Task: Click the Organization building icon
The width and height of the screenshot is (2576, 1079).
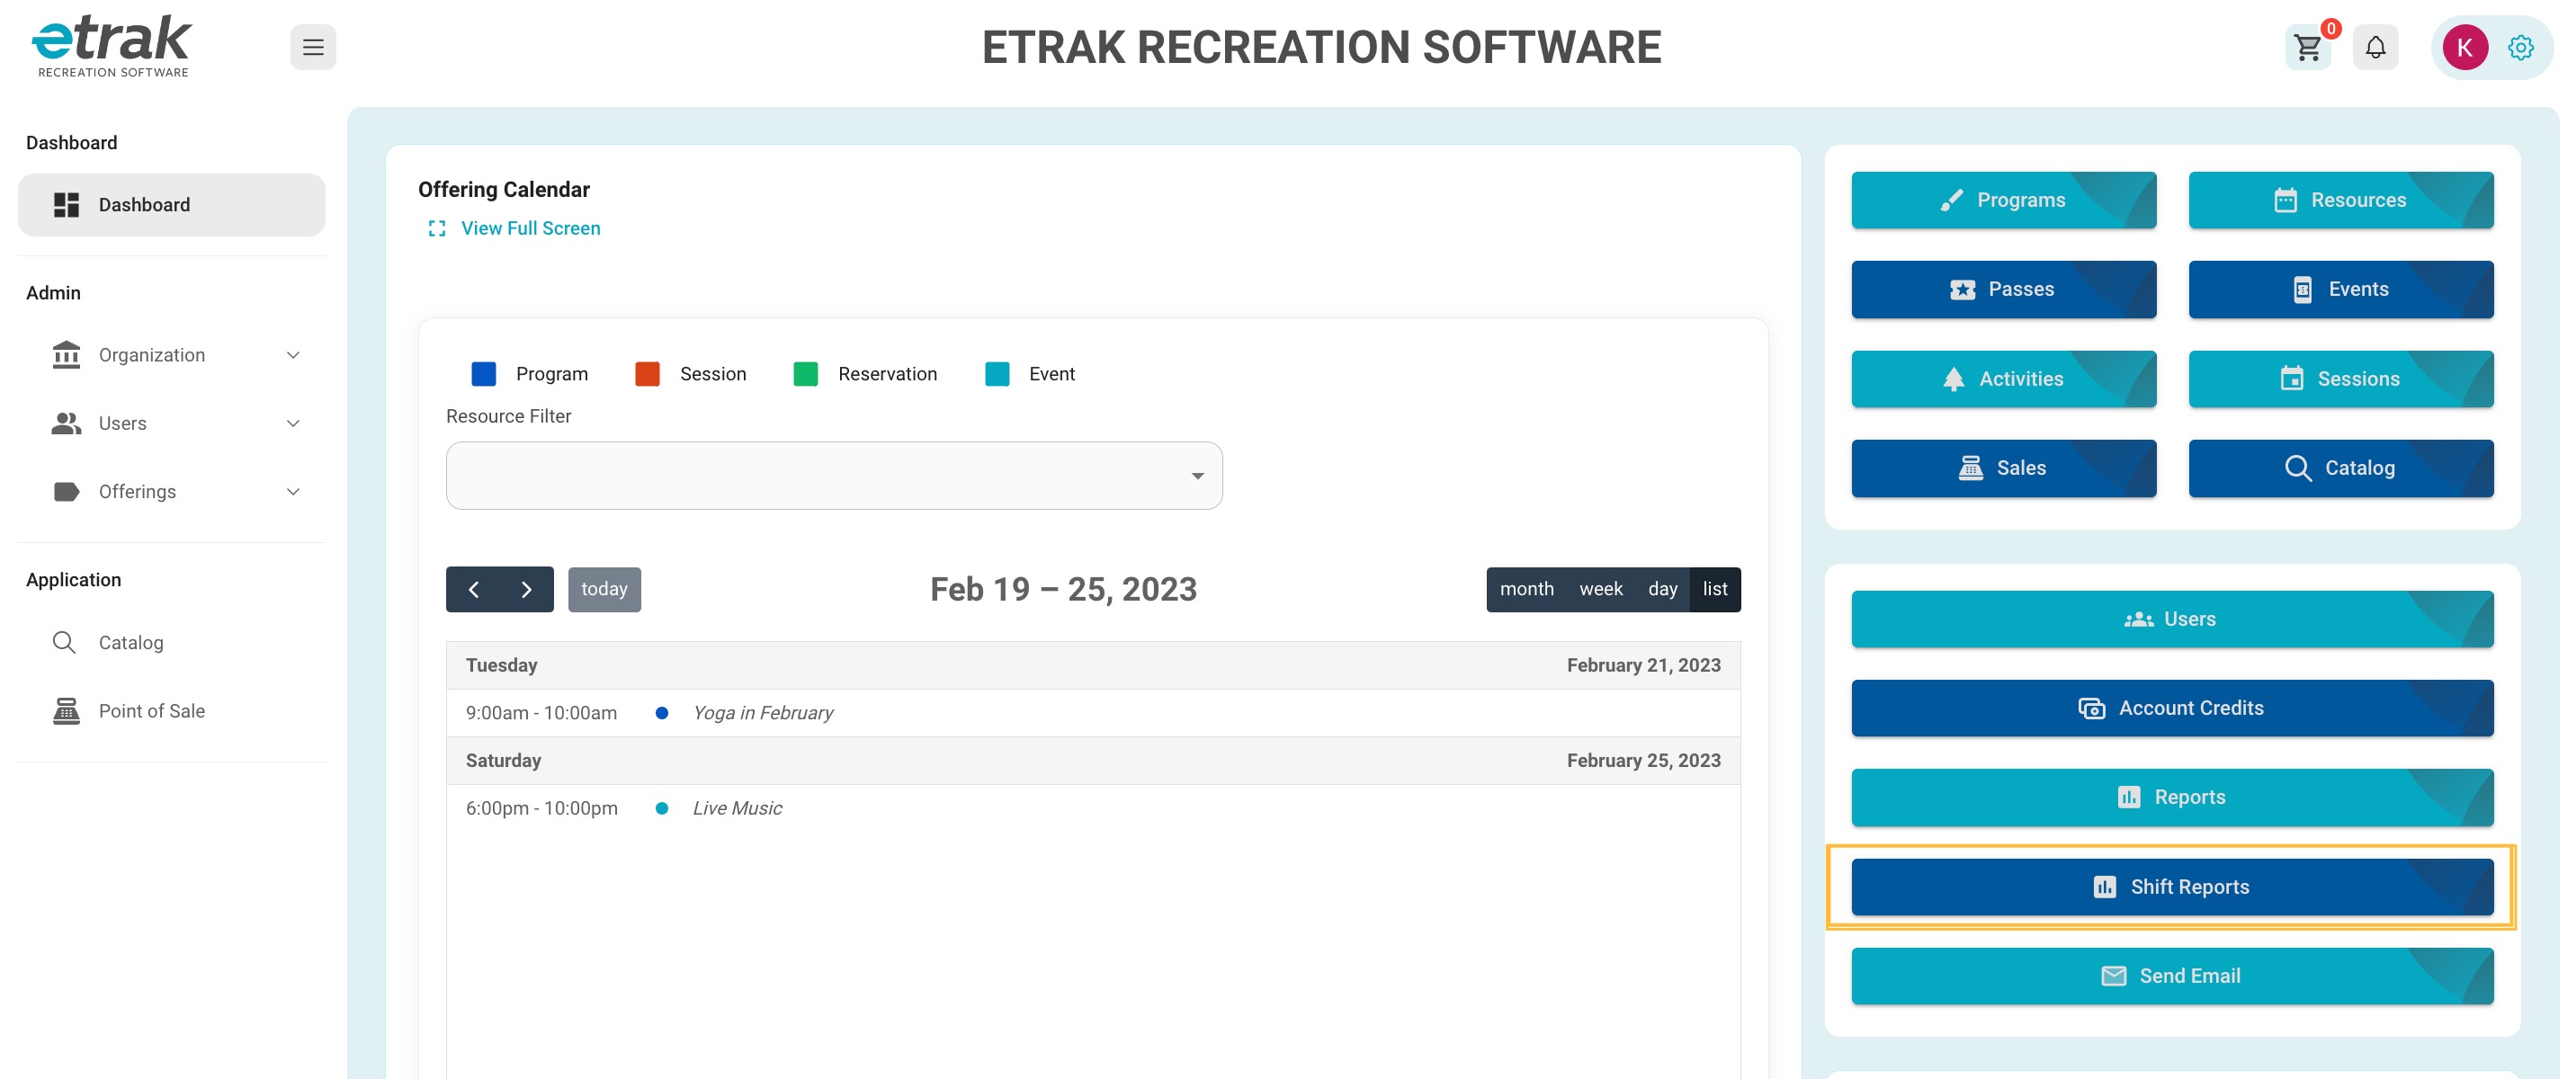Action: point(66,355)
